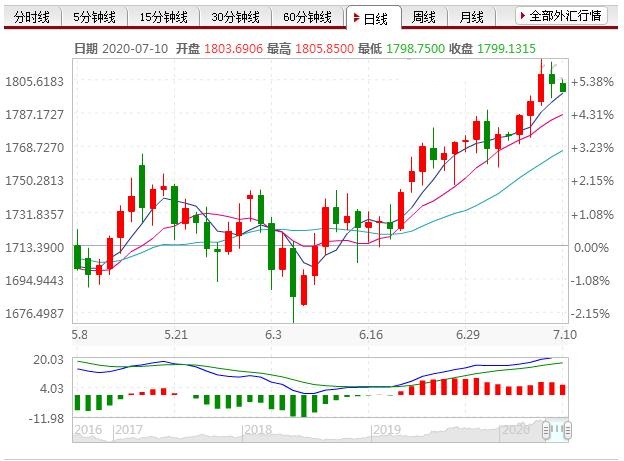Click the 2019 marker on overview timeline
624x461 pixels.
pos(386,430)
